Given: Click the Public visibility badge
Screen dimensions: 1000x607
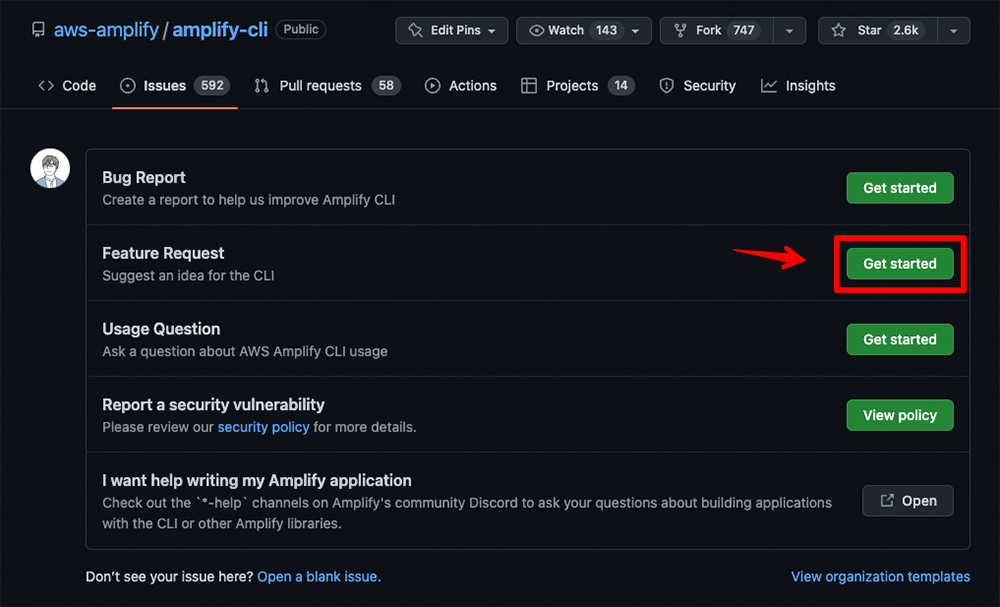Looking at the screenshot, I should click(301, 29).
